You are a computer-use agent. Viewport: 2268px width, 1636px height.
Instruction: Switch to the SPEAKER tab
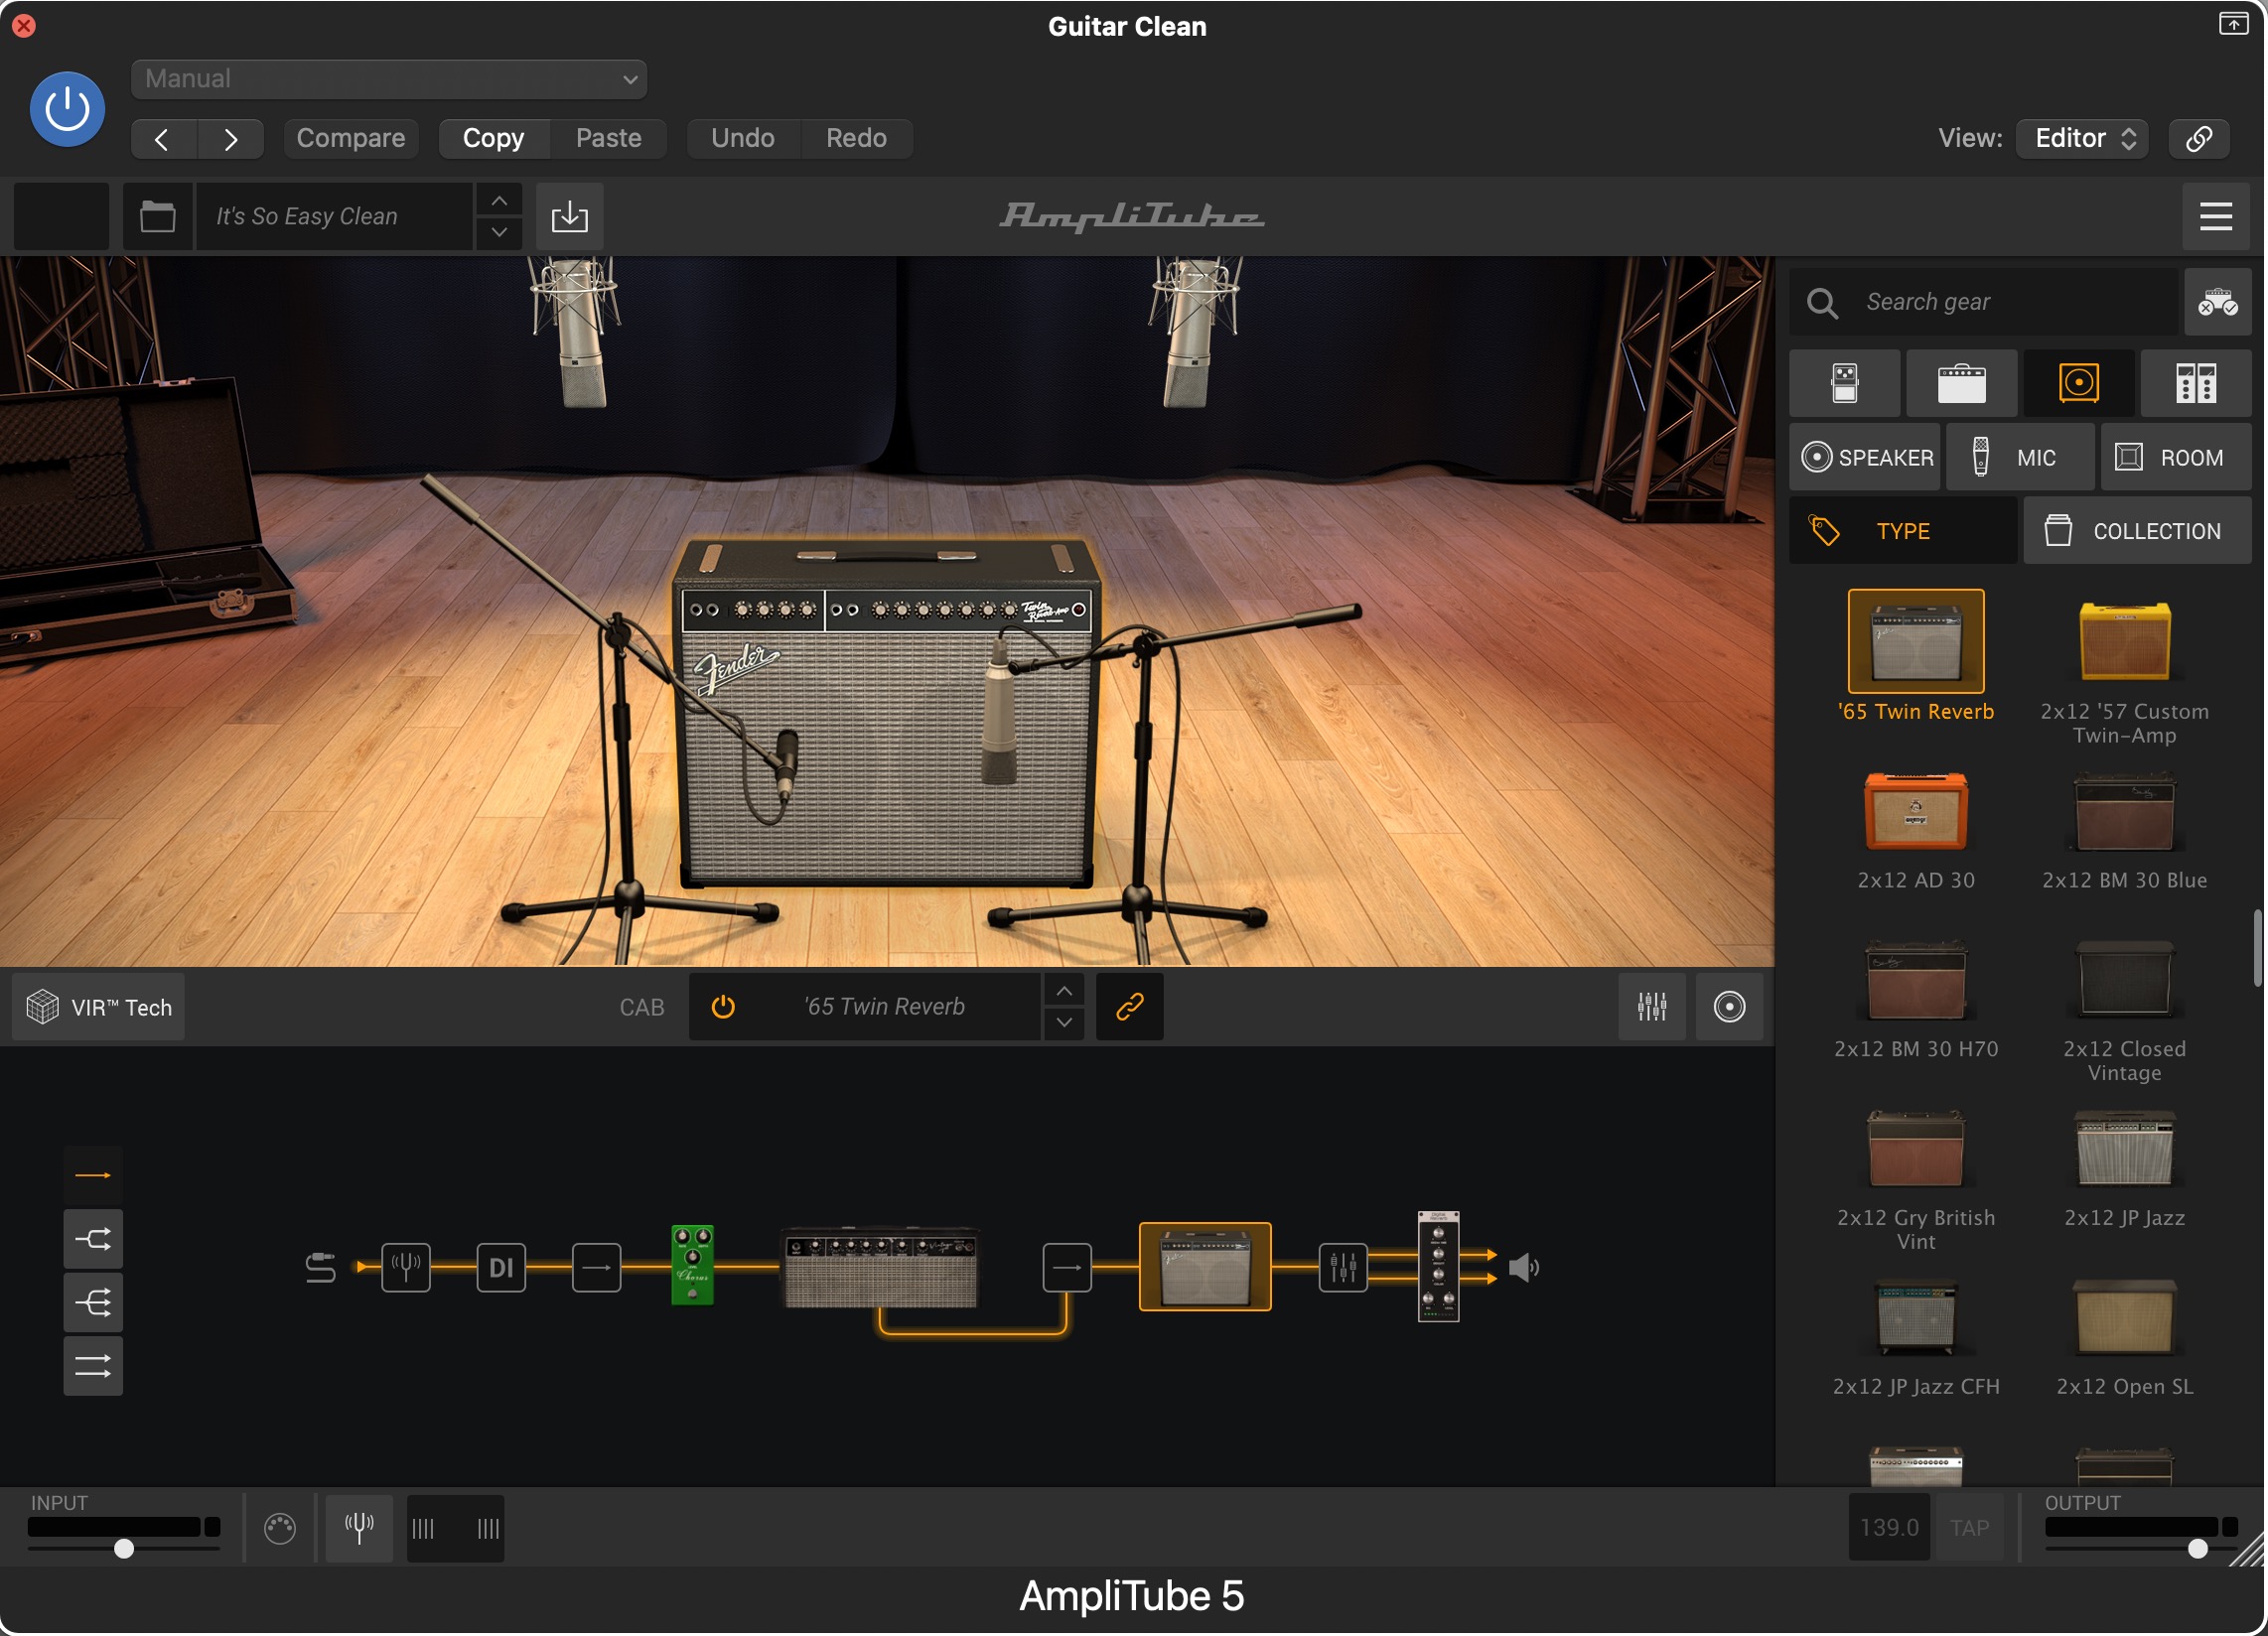(x=1865, y=457)
